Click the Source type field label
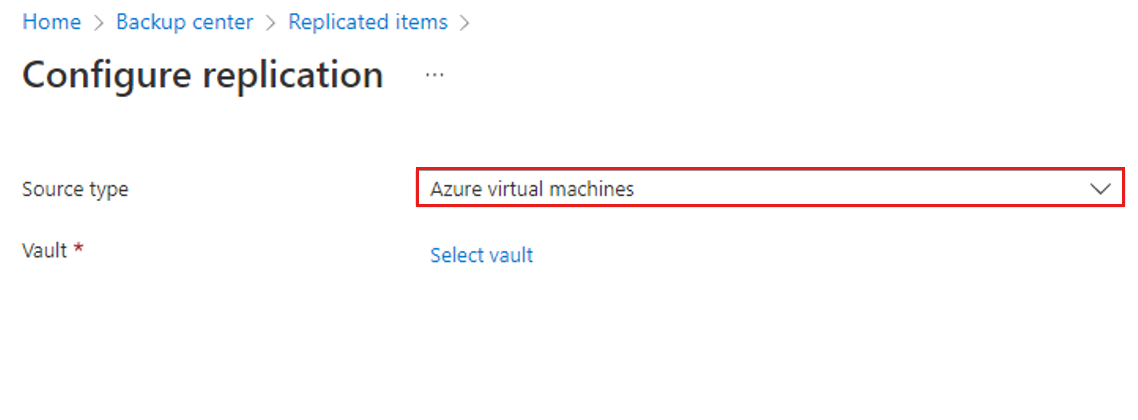Image resolution: width=1138 pixels, height=420 pixels. tap(75, 188)
